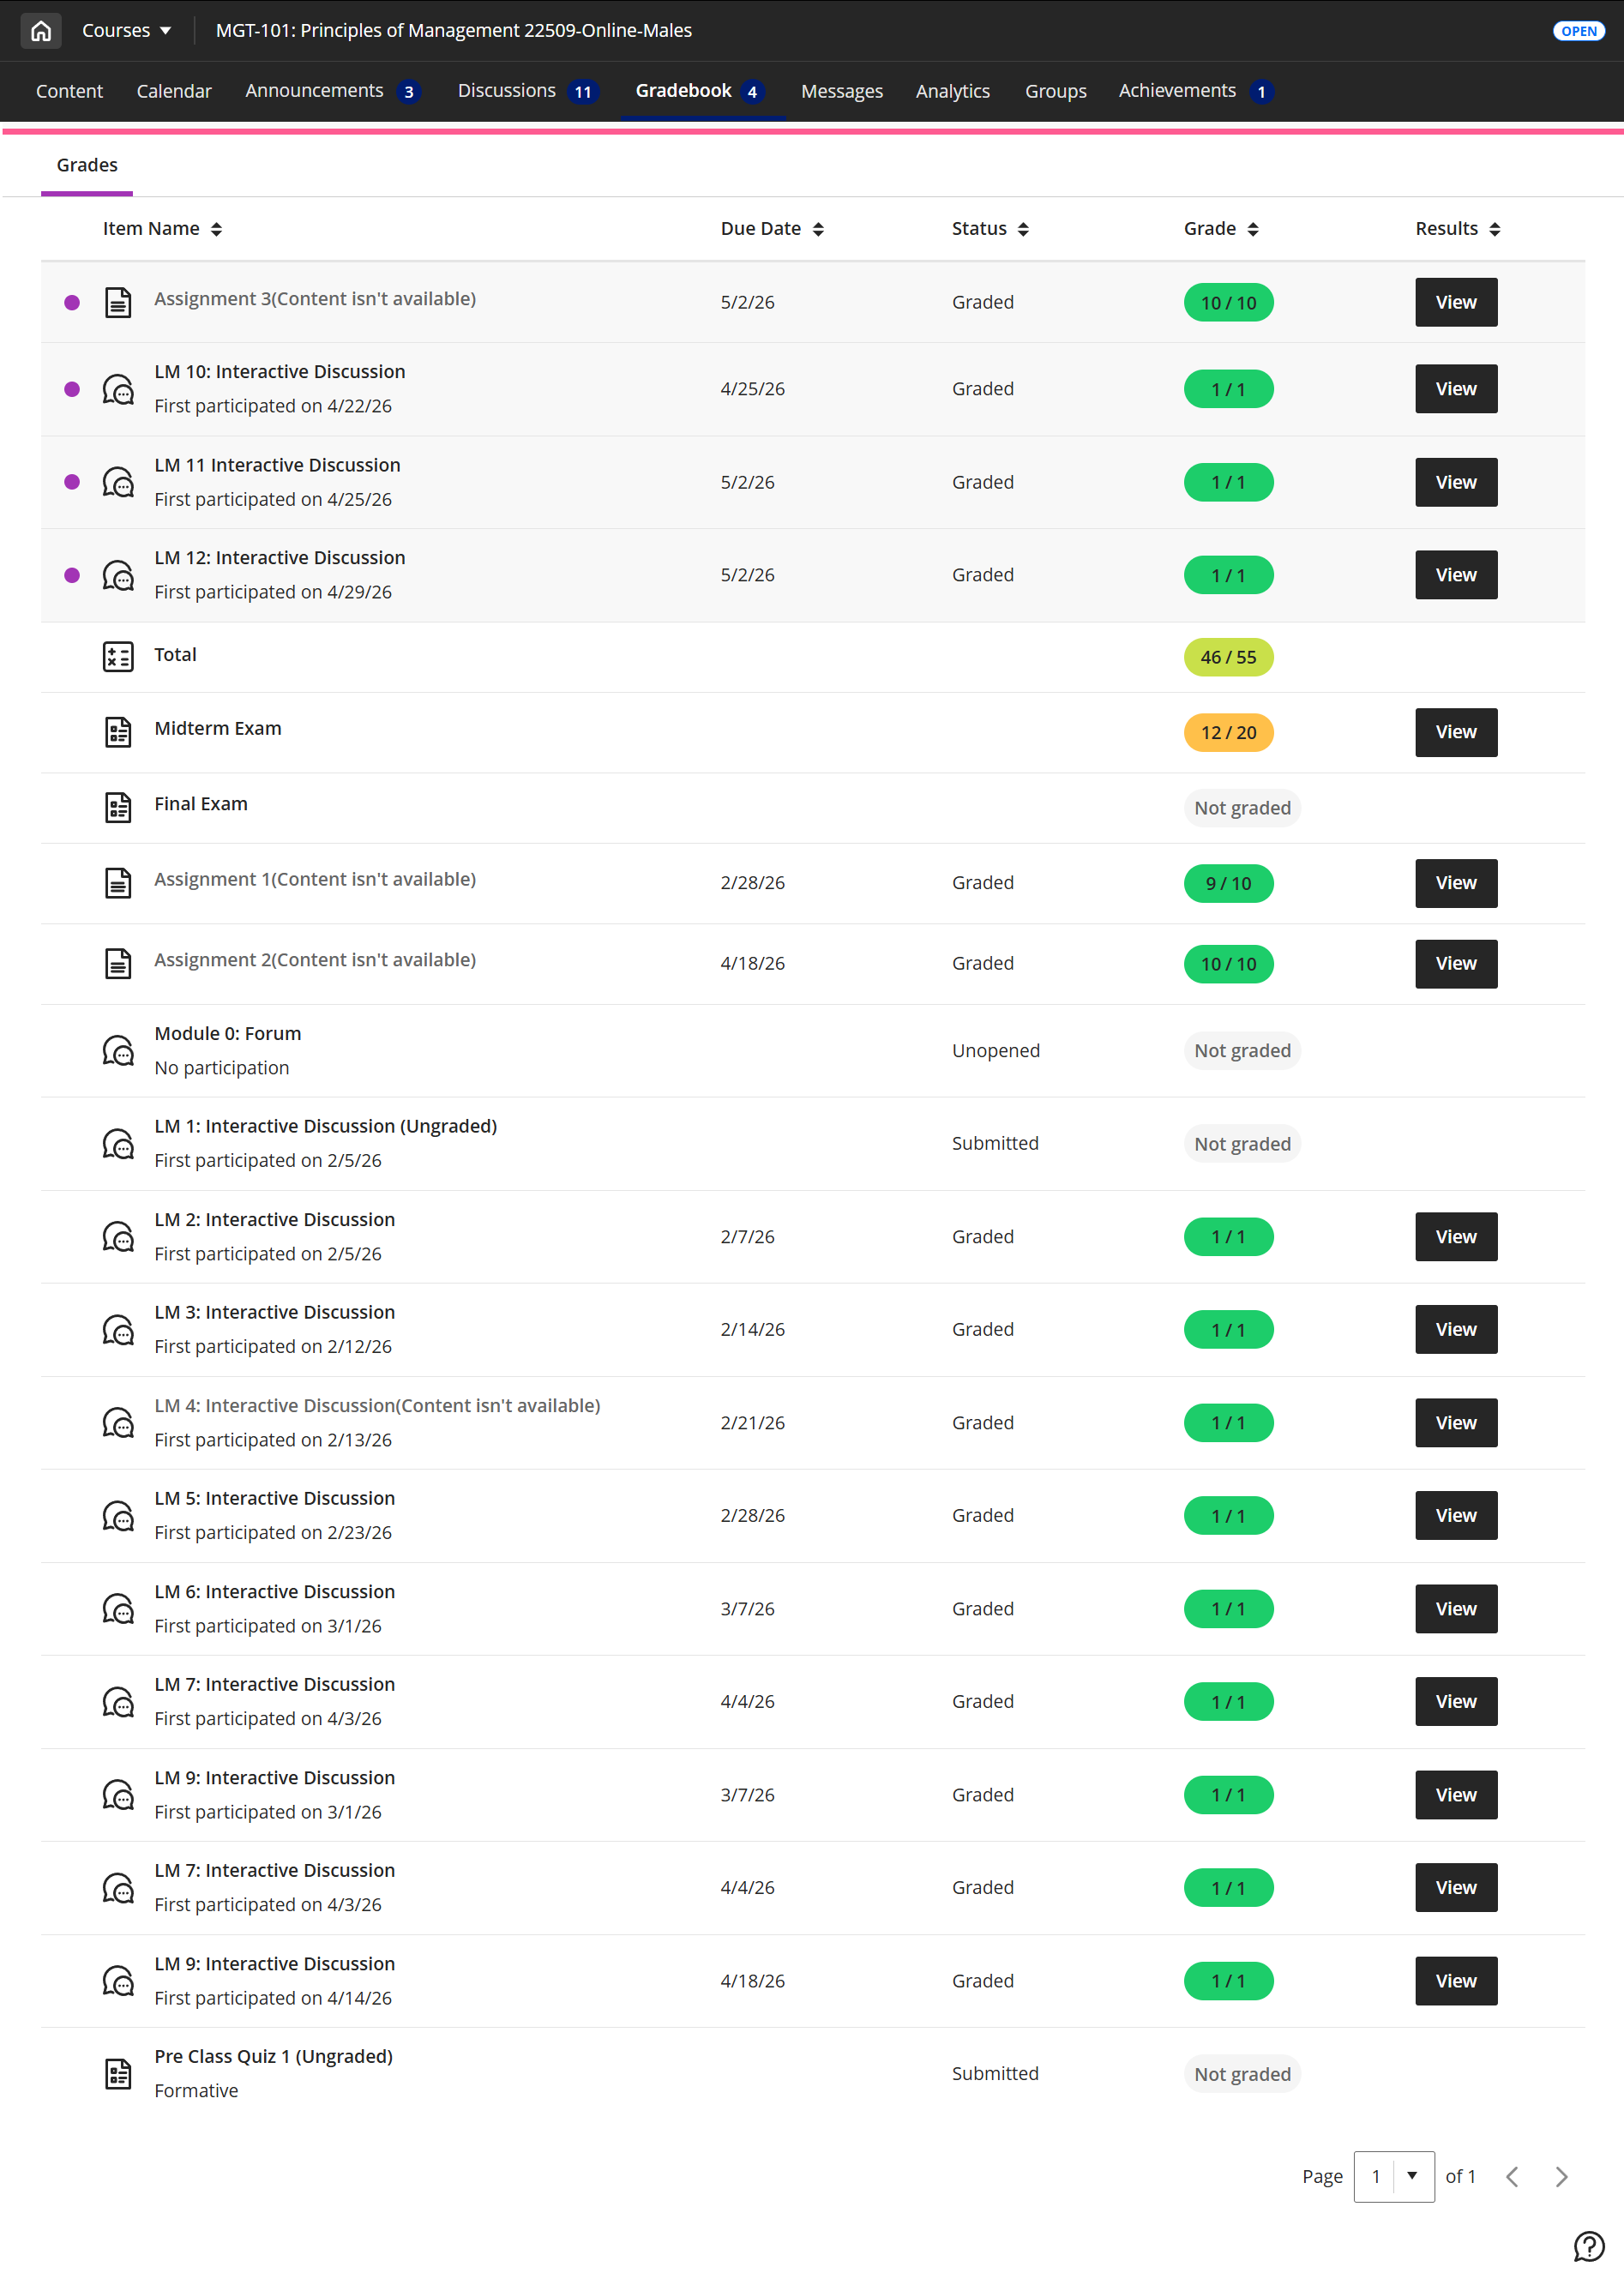Click the LM 4 discussion icon
The width and height of the screenshot is (1624, 2291).
pos(118,1422)
